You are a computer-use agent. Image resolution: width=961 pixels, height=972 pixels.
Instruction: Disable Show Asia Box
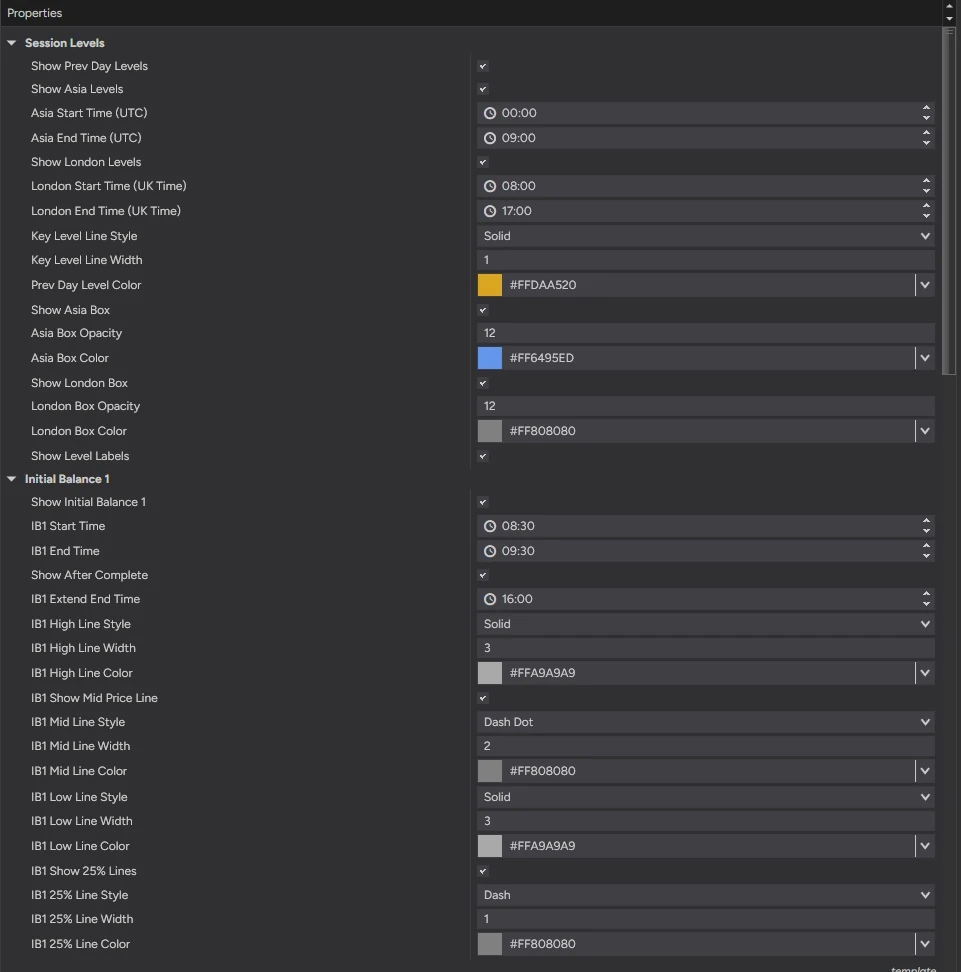click(x=483, y=310)
